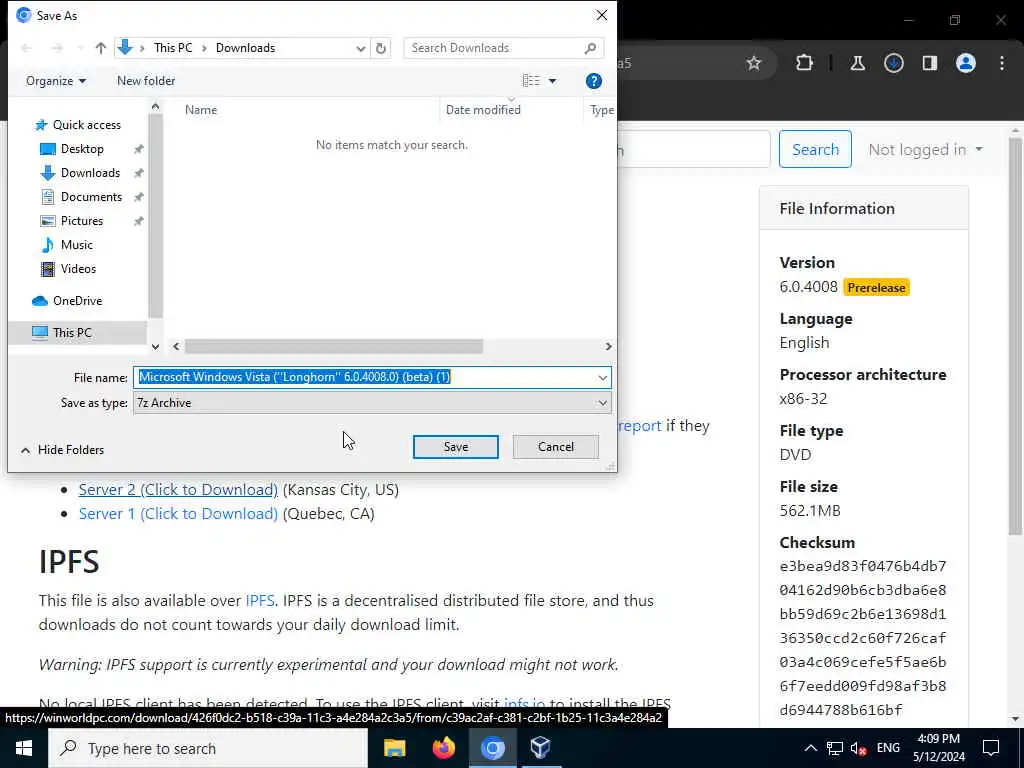Refresh the Downloads folder listing

[381, 48]
